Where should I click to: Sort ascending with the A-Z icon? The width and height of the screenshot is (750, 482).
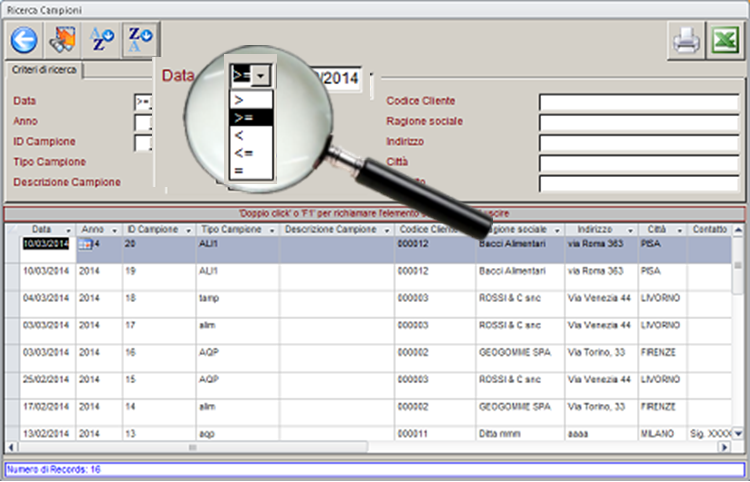coord(102,40)
